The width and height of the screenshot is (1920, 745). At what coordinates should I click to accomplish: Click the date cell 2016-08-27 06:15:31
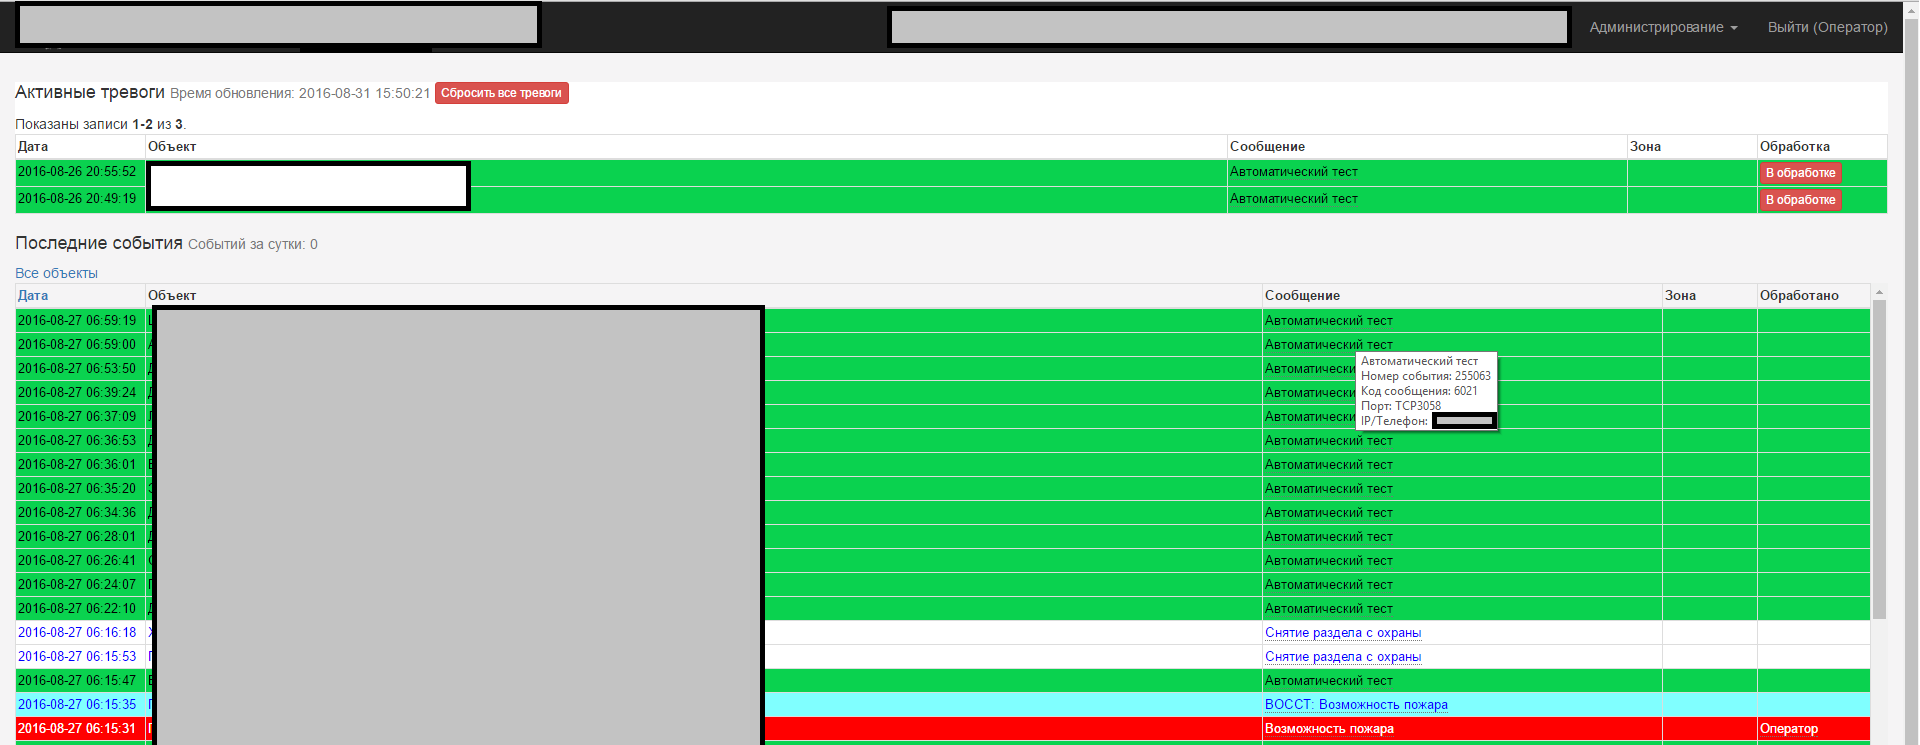click(x=77, y=729)
